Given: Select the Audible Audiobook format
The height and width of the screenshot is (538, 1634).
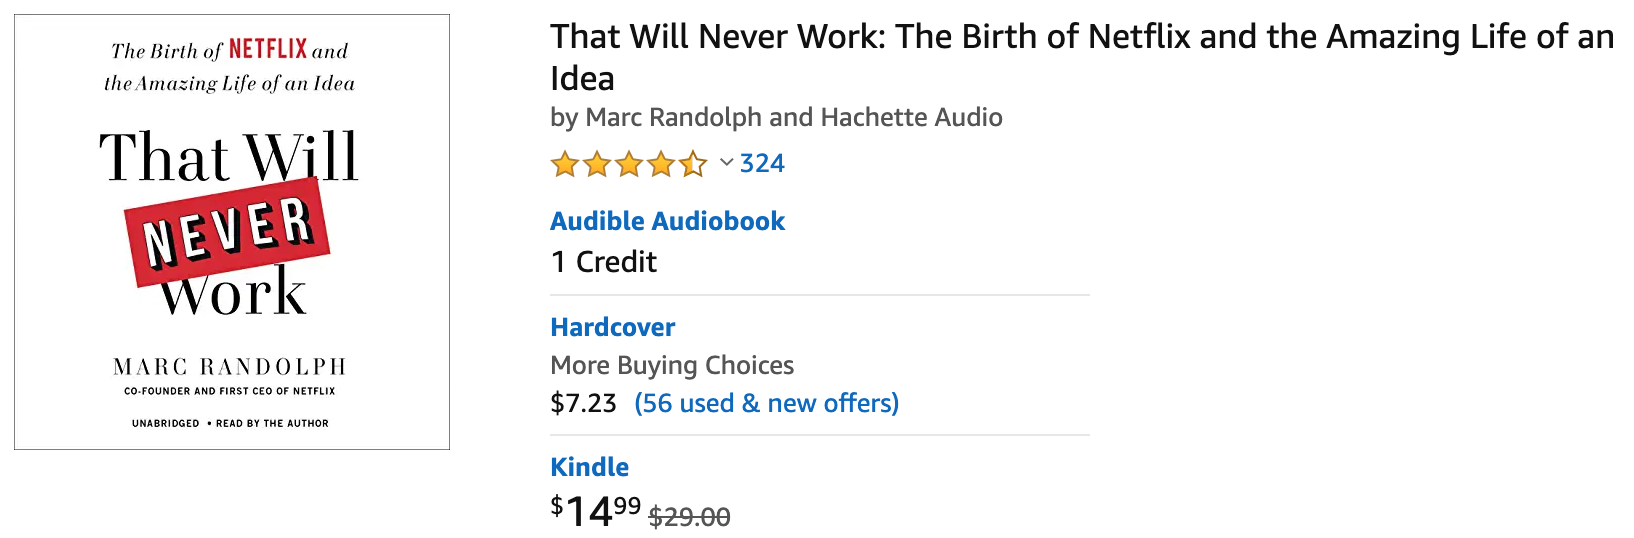Looking at the screenshot, I should click(667, 221).
